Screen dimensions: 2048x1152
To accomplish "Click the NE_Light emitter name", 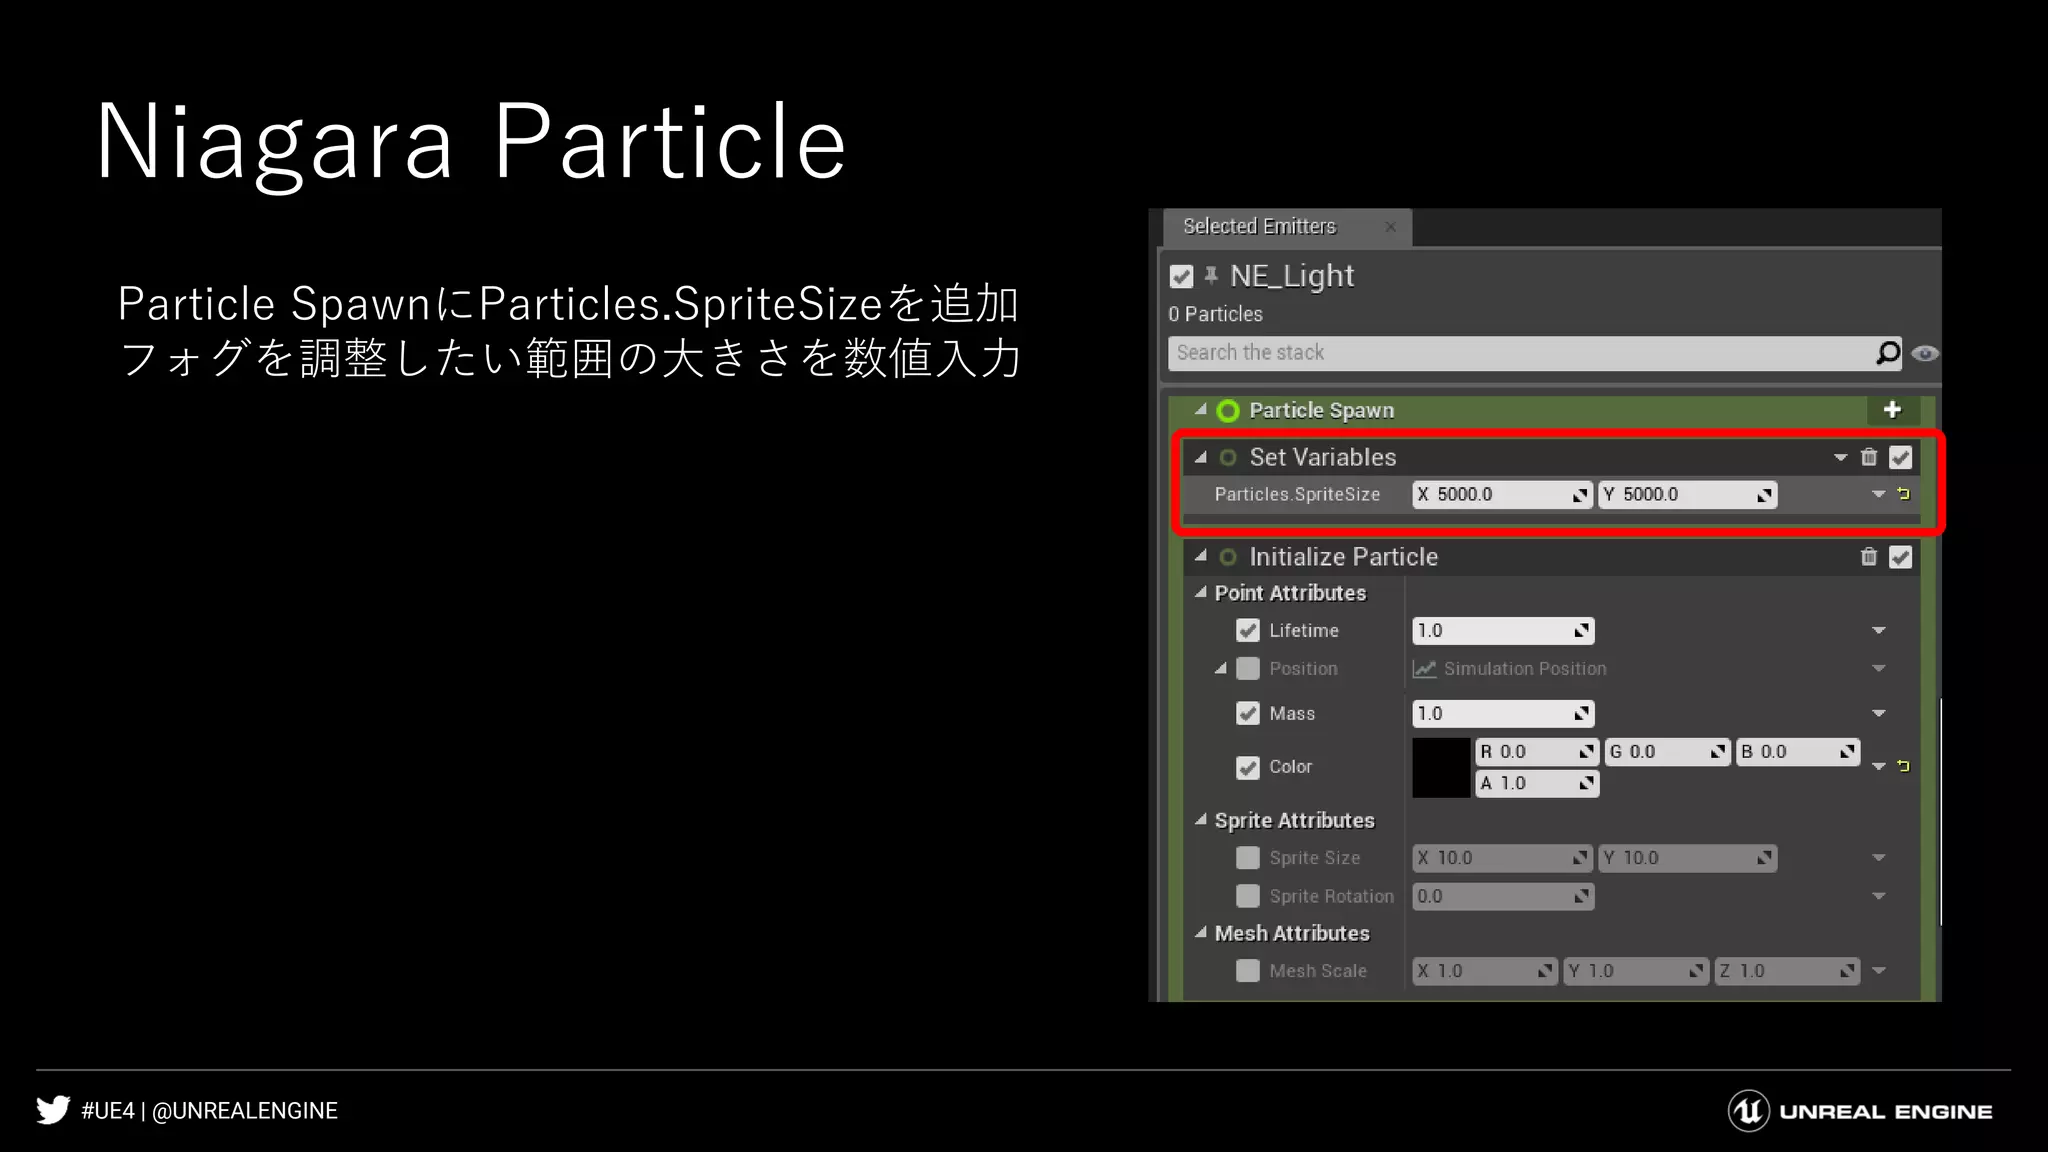I will pyautogui.click(x=1291, y=275).
